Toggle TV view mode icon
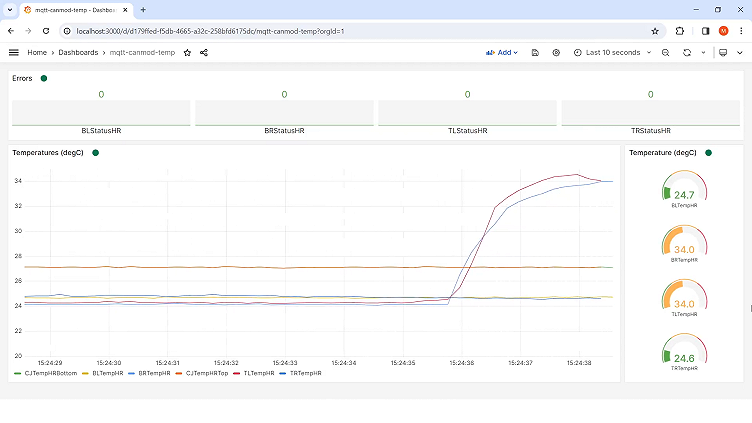 723,53
